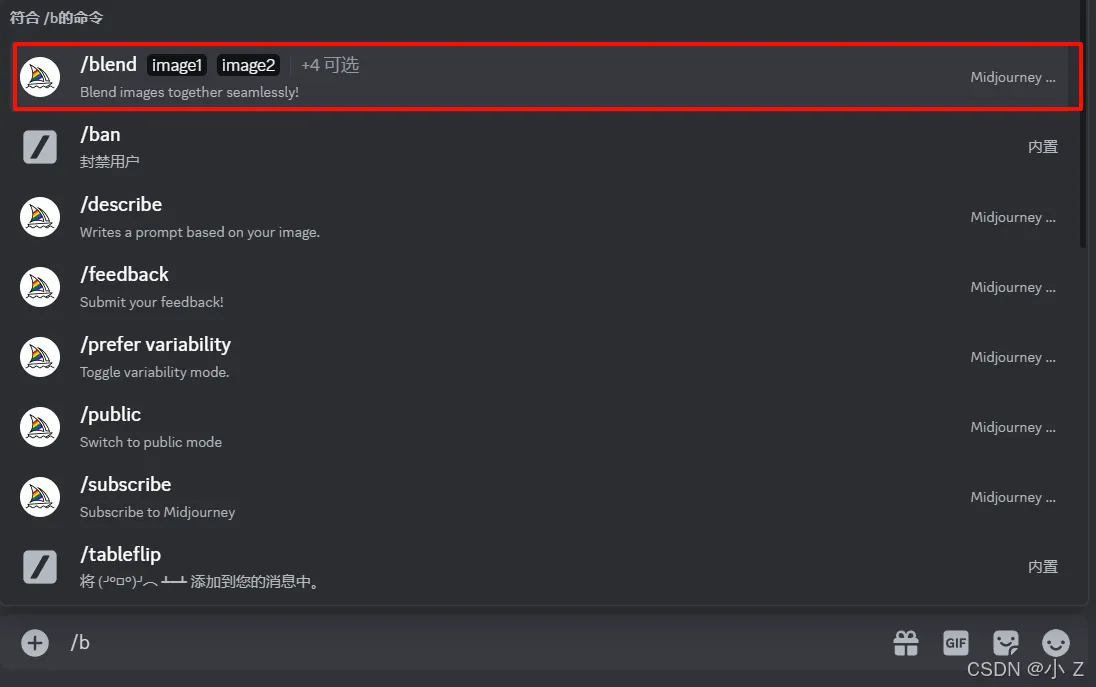Click the Midjourney sailboat icon beside /blend

coord(40,77)
